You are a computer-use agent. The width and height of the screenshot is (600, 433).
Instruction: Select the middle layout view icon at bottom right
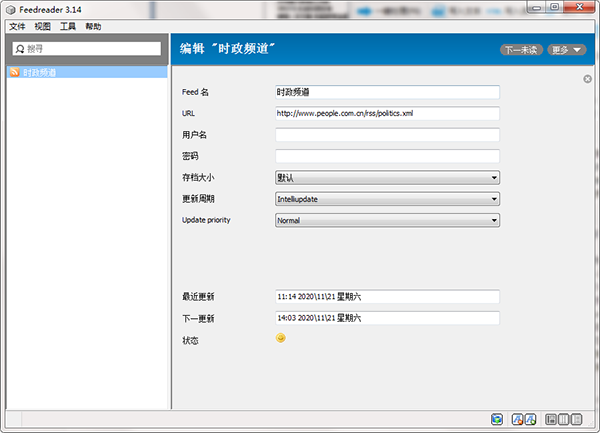563,419
